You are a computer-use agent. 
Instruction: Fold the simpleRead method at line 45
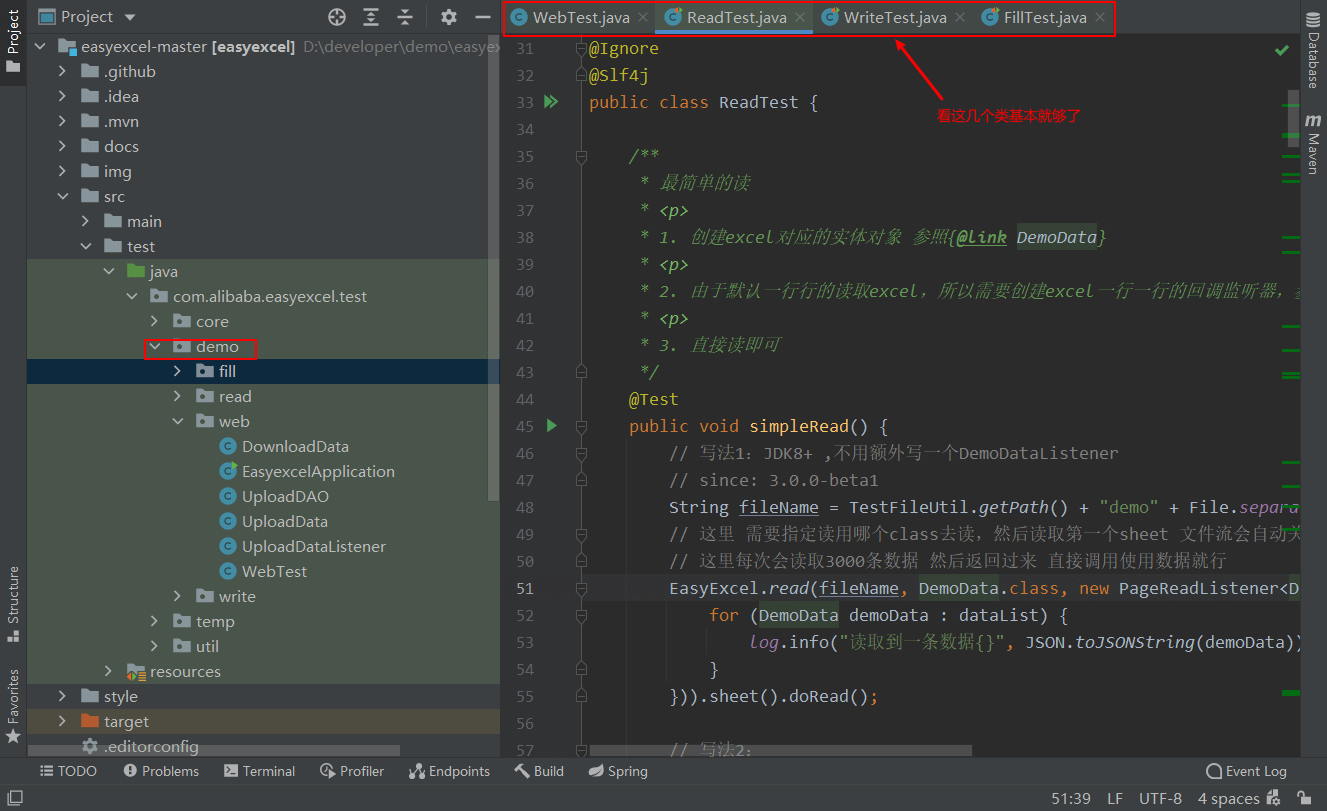[580, 426]
